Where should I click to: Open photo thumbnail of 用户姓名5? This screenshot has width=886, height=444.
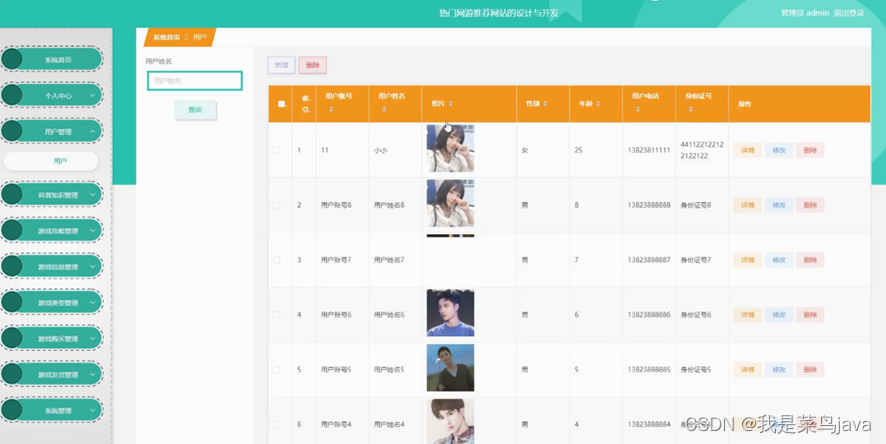(x=450, y=368)
